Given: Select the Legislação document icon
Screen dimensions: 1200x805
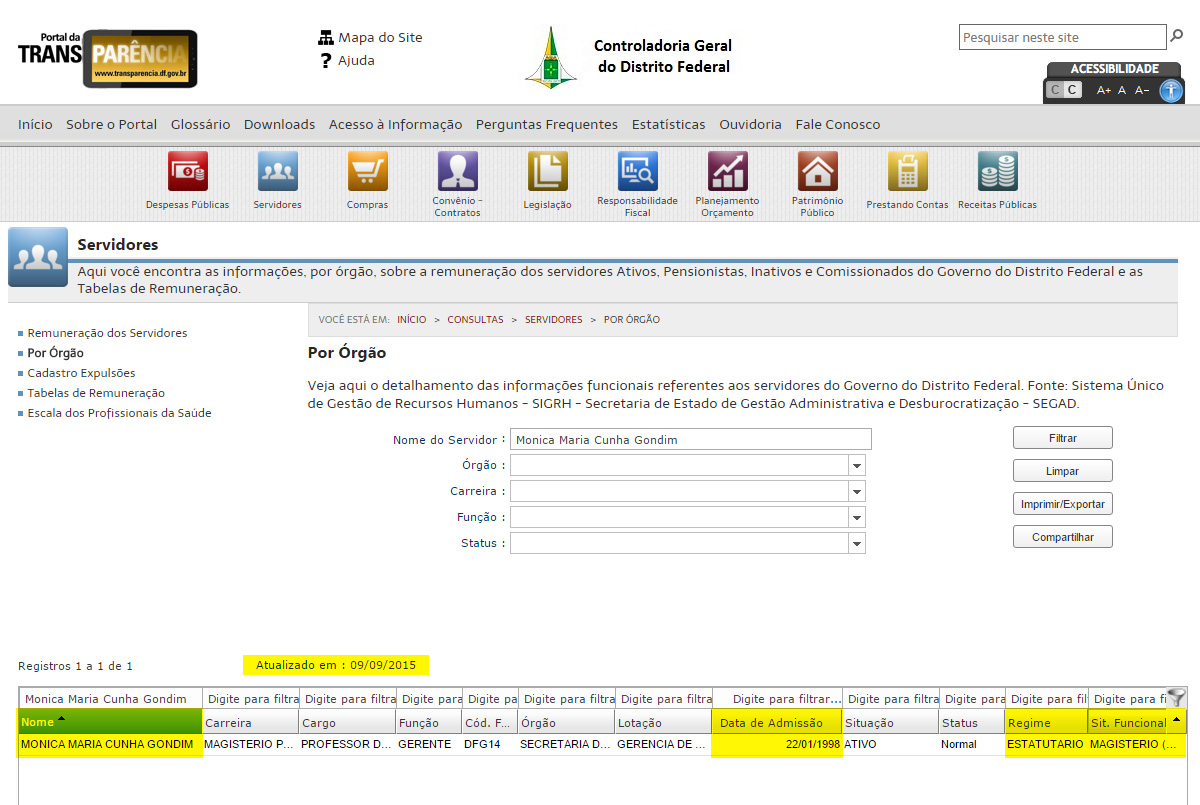Looking at the screenshot, I should (547, 171).
